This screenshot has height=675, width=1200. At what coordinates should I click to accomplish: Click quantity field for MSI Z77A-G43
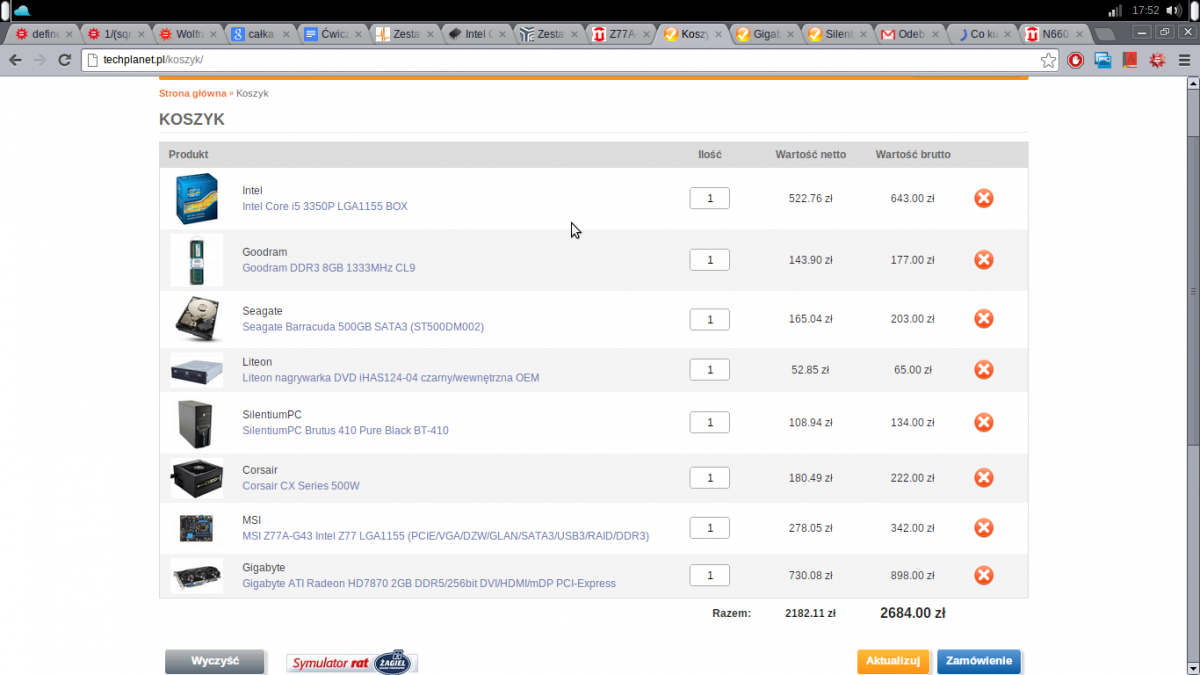710,528
